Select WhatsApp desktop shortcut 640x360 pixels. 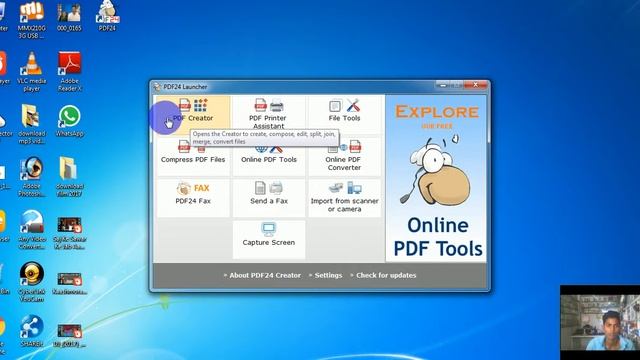pyautogui.click(x=69, y=121)
